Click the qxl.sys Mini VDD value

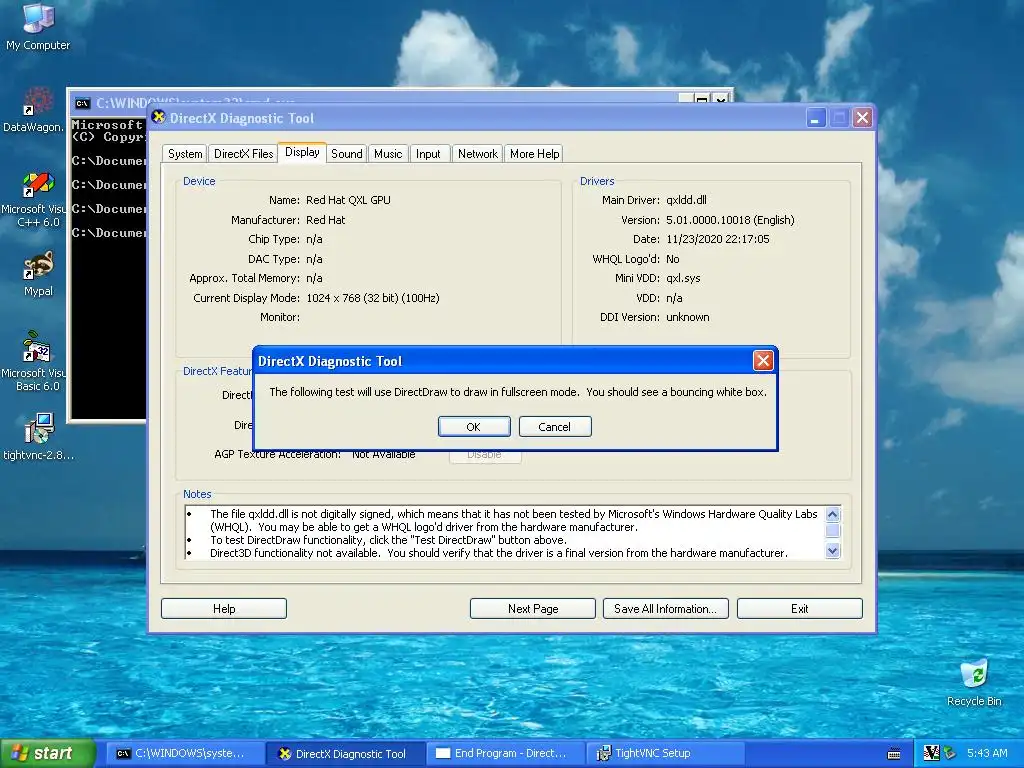tap(683, 278)
